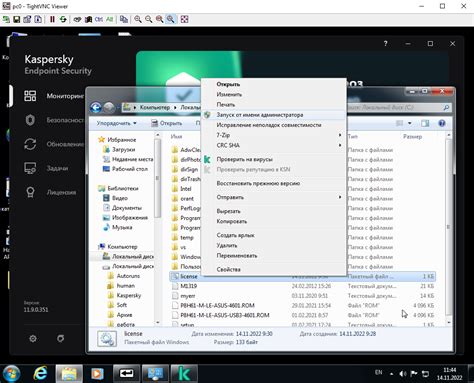Click Открыть button in Explorer toolbar

tap(166, 123)
